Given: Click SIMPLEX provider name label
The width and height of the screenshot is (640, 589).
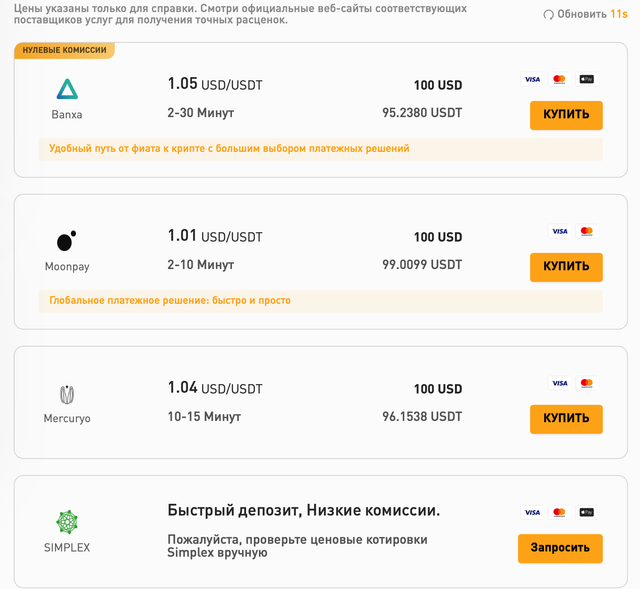Looking at the screenshot, I should point(67,547).
